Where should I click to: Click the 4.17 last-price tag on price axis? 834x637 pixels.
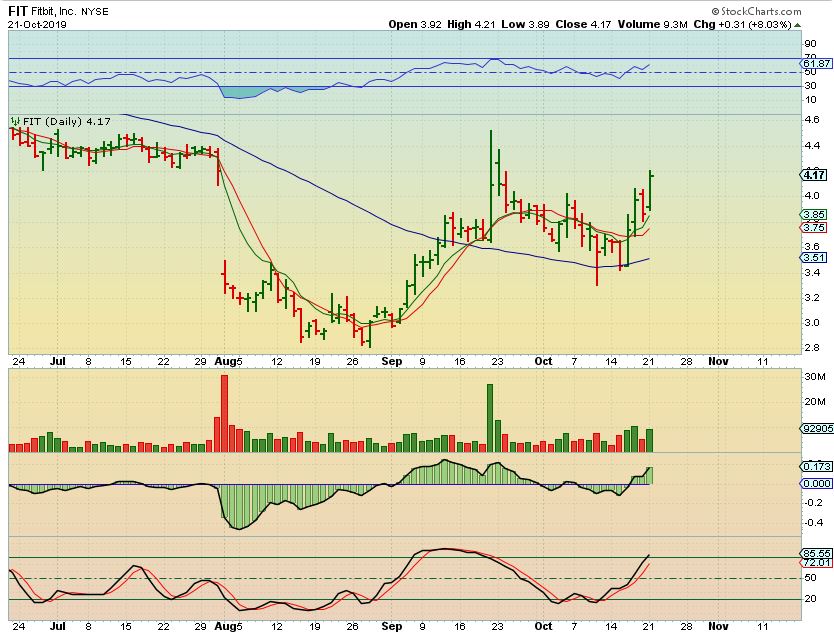click(x=814, y=174)
